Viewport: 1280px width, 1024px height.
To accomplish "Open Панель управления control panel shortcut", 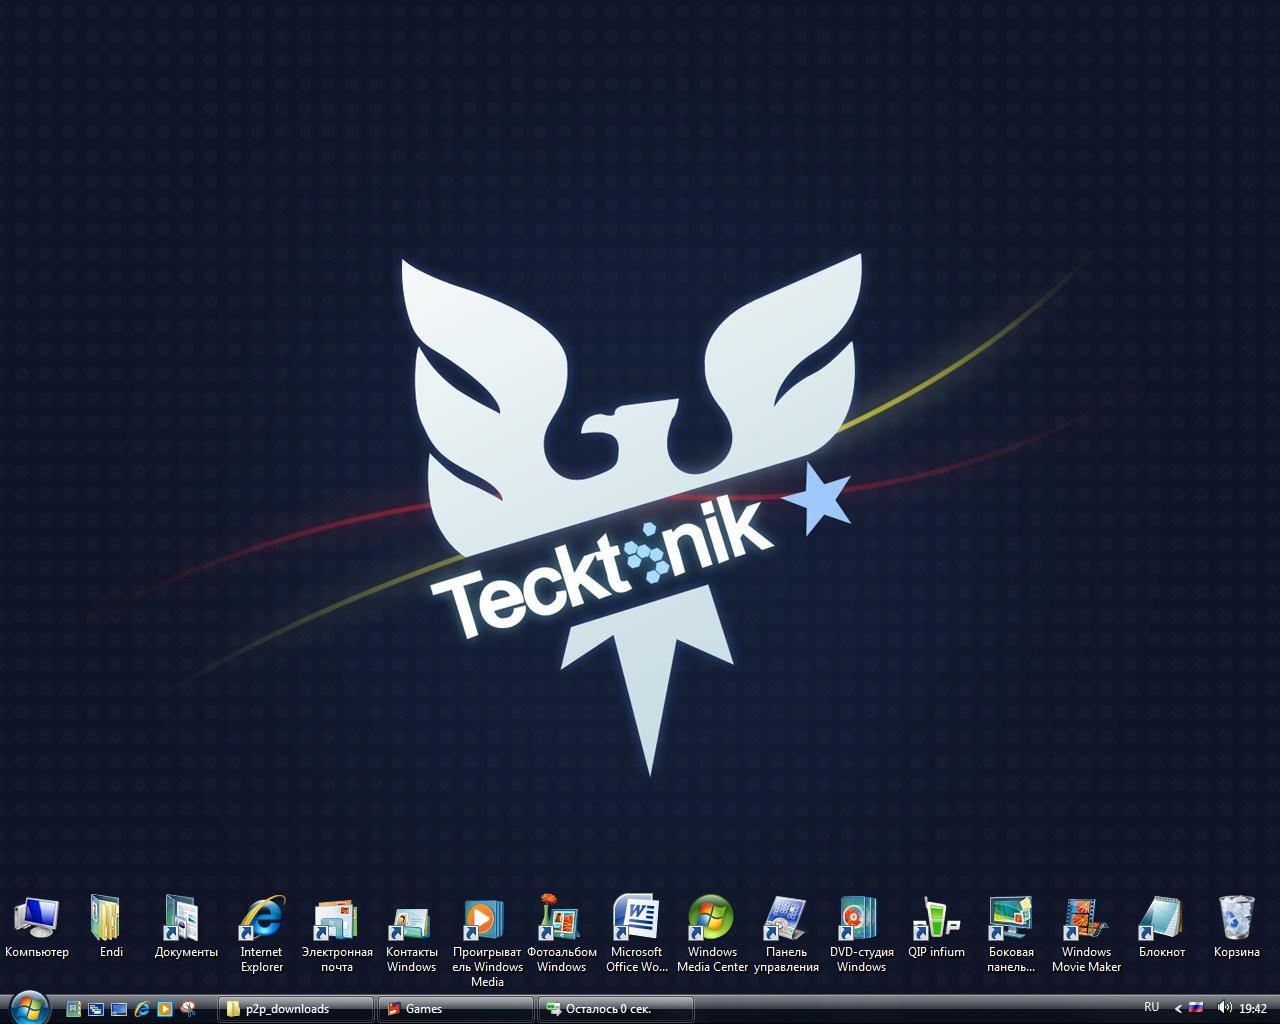I will (x=786, y=919).
